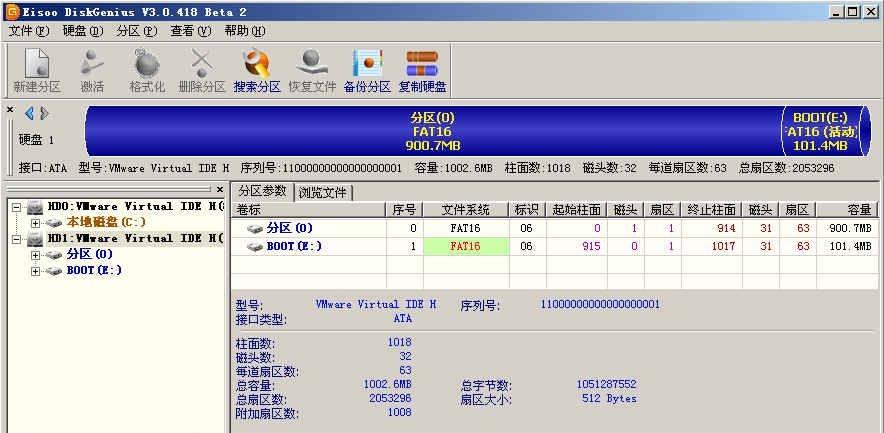Select the BOOT(E:) row name in table
This screenshot has width=884, height=433.
click(x=294, y=246)
